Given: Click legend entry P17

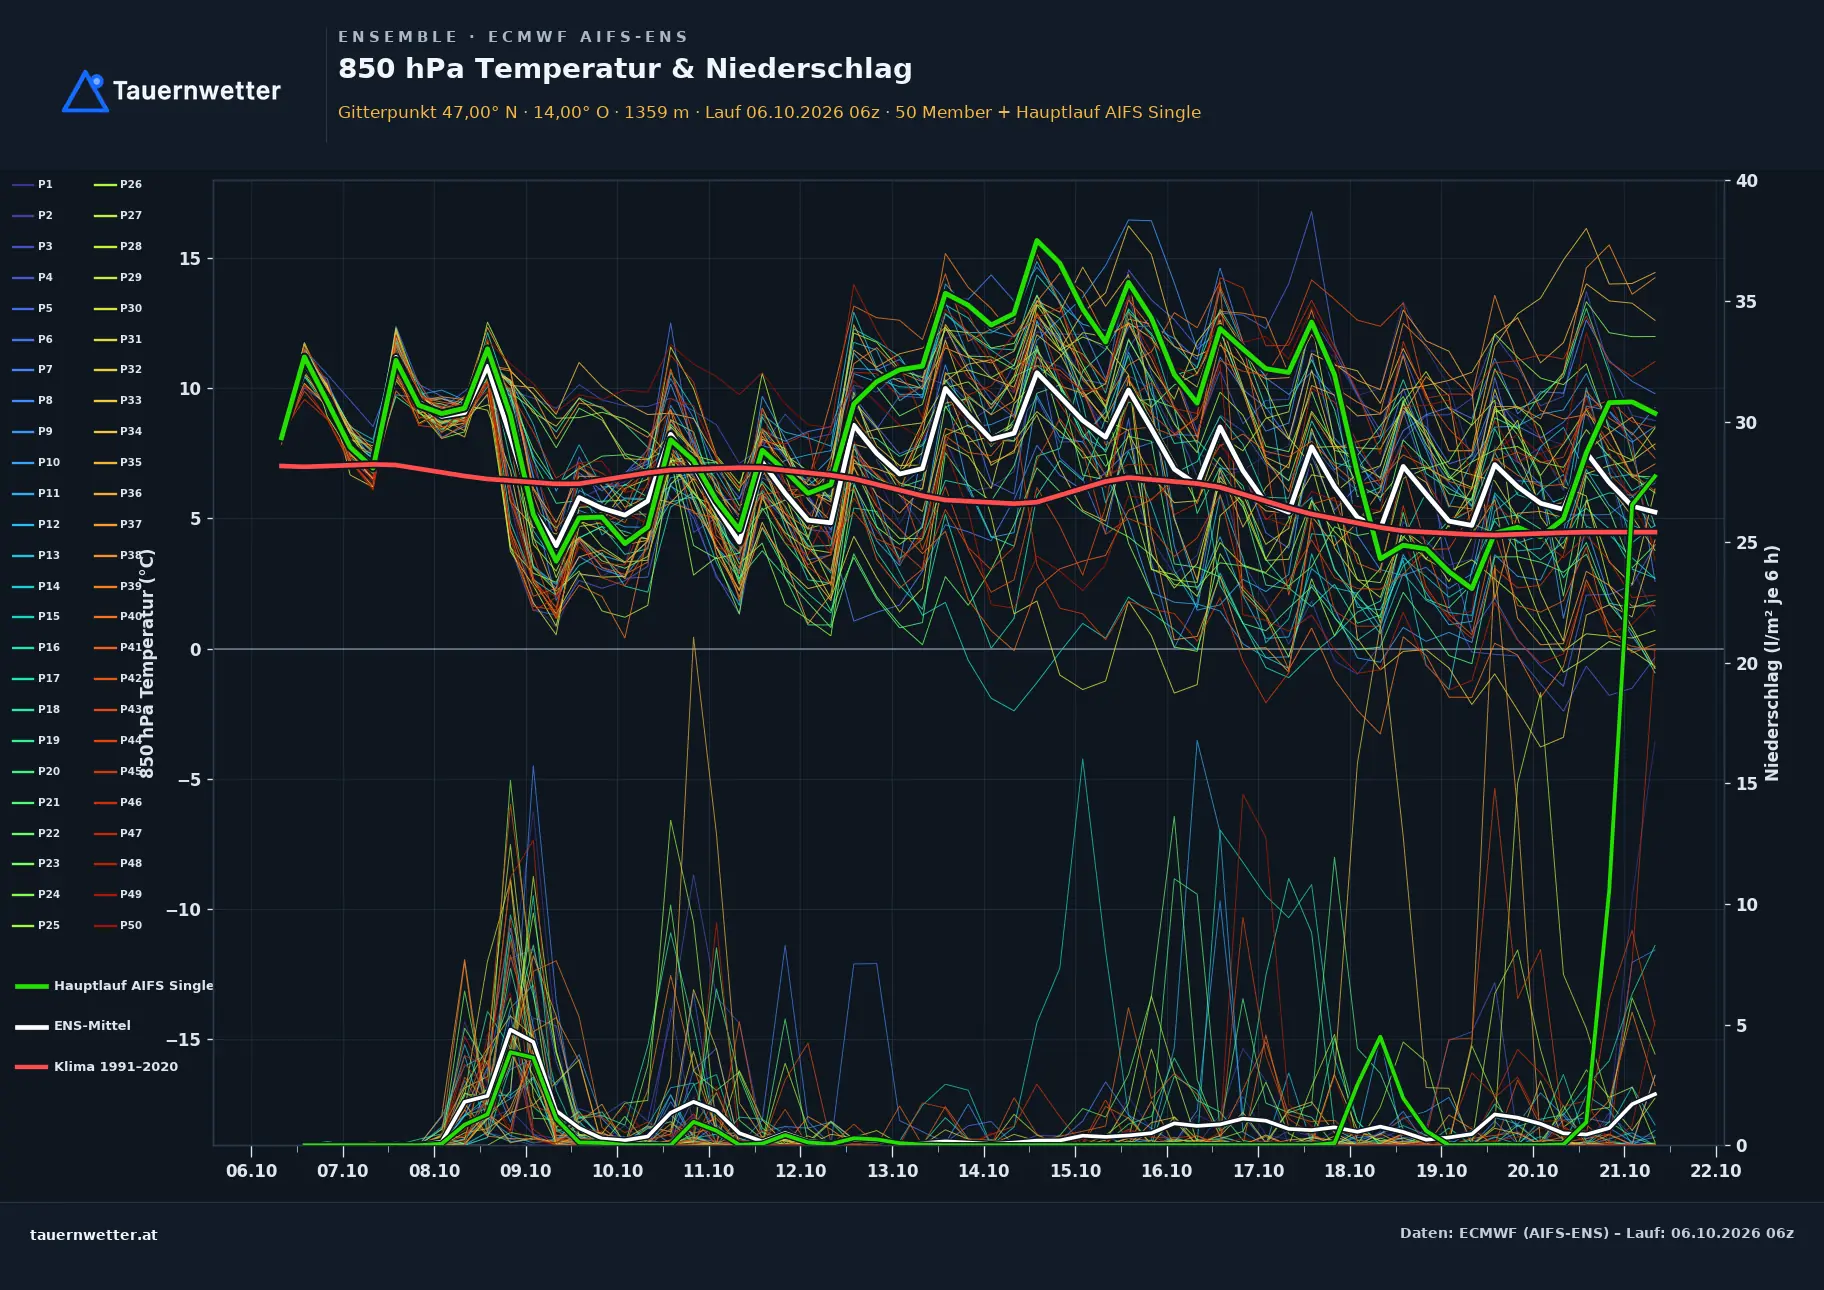Looking at the screenshot, I should (36, 679).
